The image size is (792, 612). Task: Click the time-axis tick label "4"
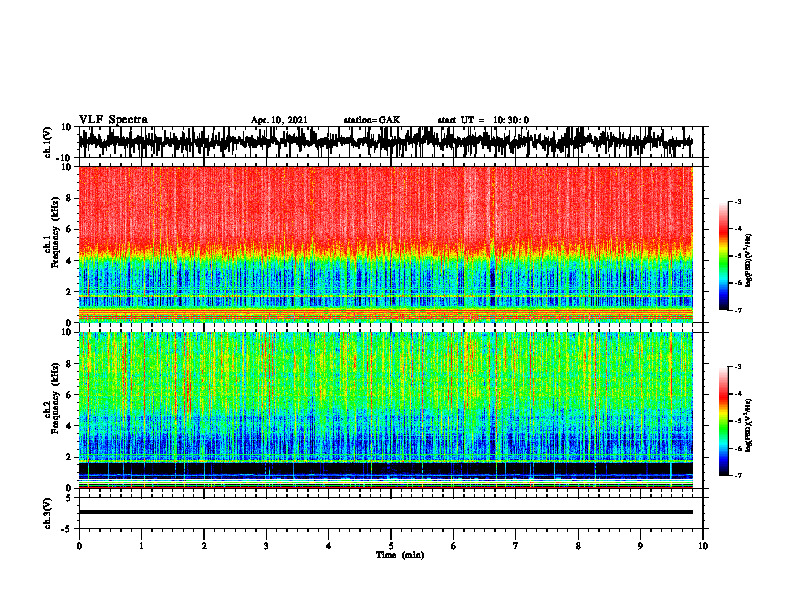[x=328, y=546]
